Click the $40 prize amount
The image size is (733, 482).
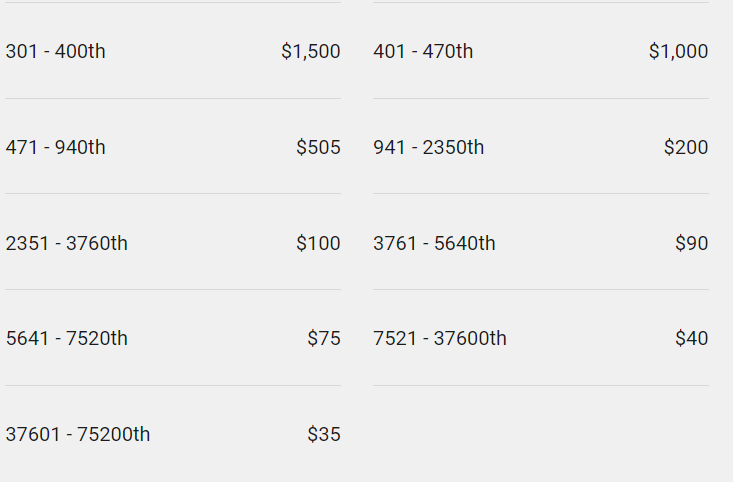(x=692, y=338)
